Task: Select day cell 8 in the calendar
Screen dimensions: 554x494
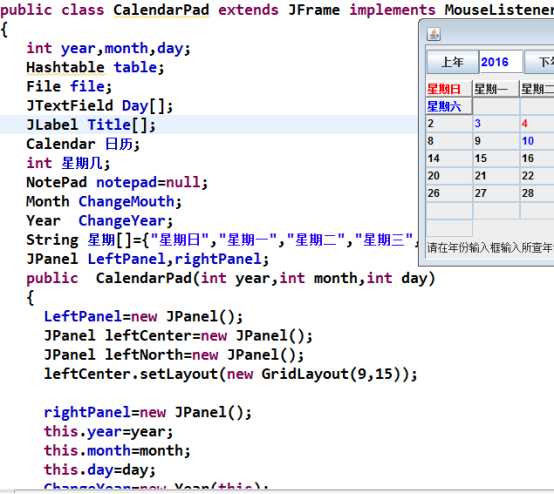Action: [449, 141]
